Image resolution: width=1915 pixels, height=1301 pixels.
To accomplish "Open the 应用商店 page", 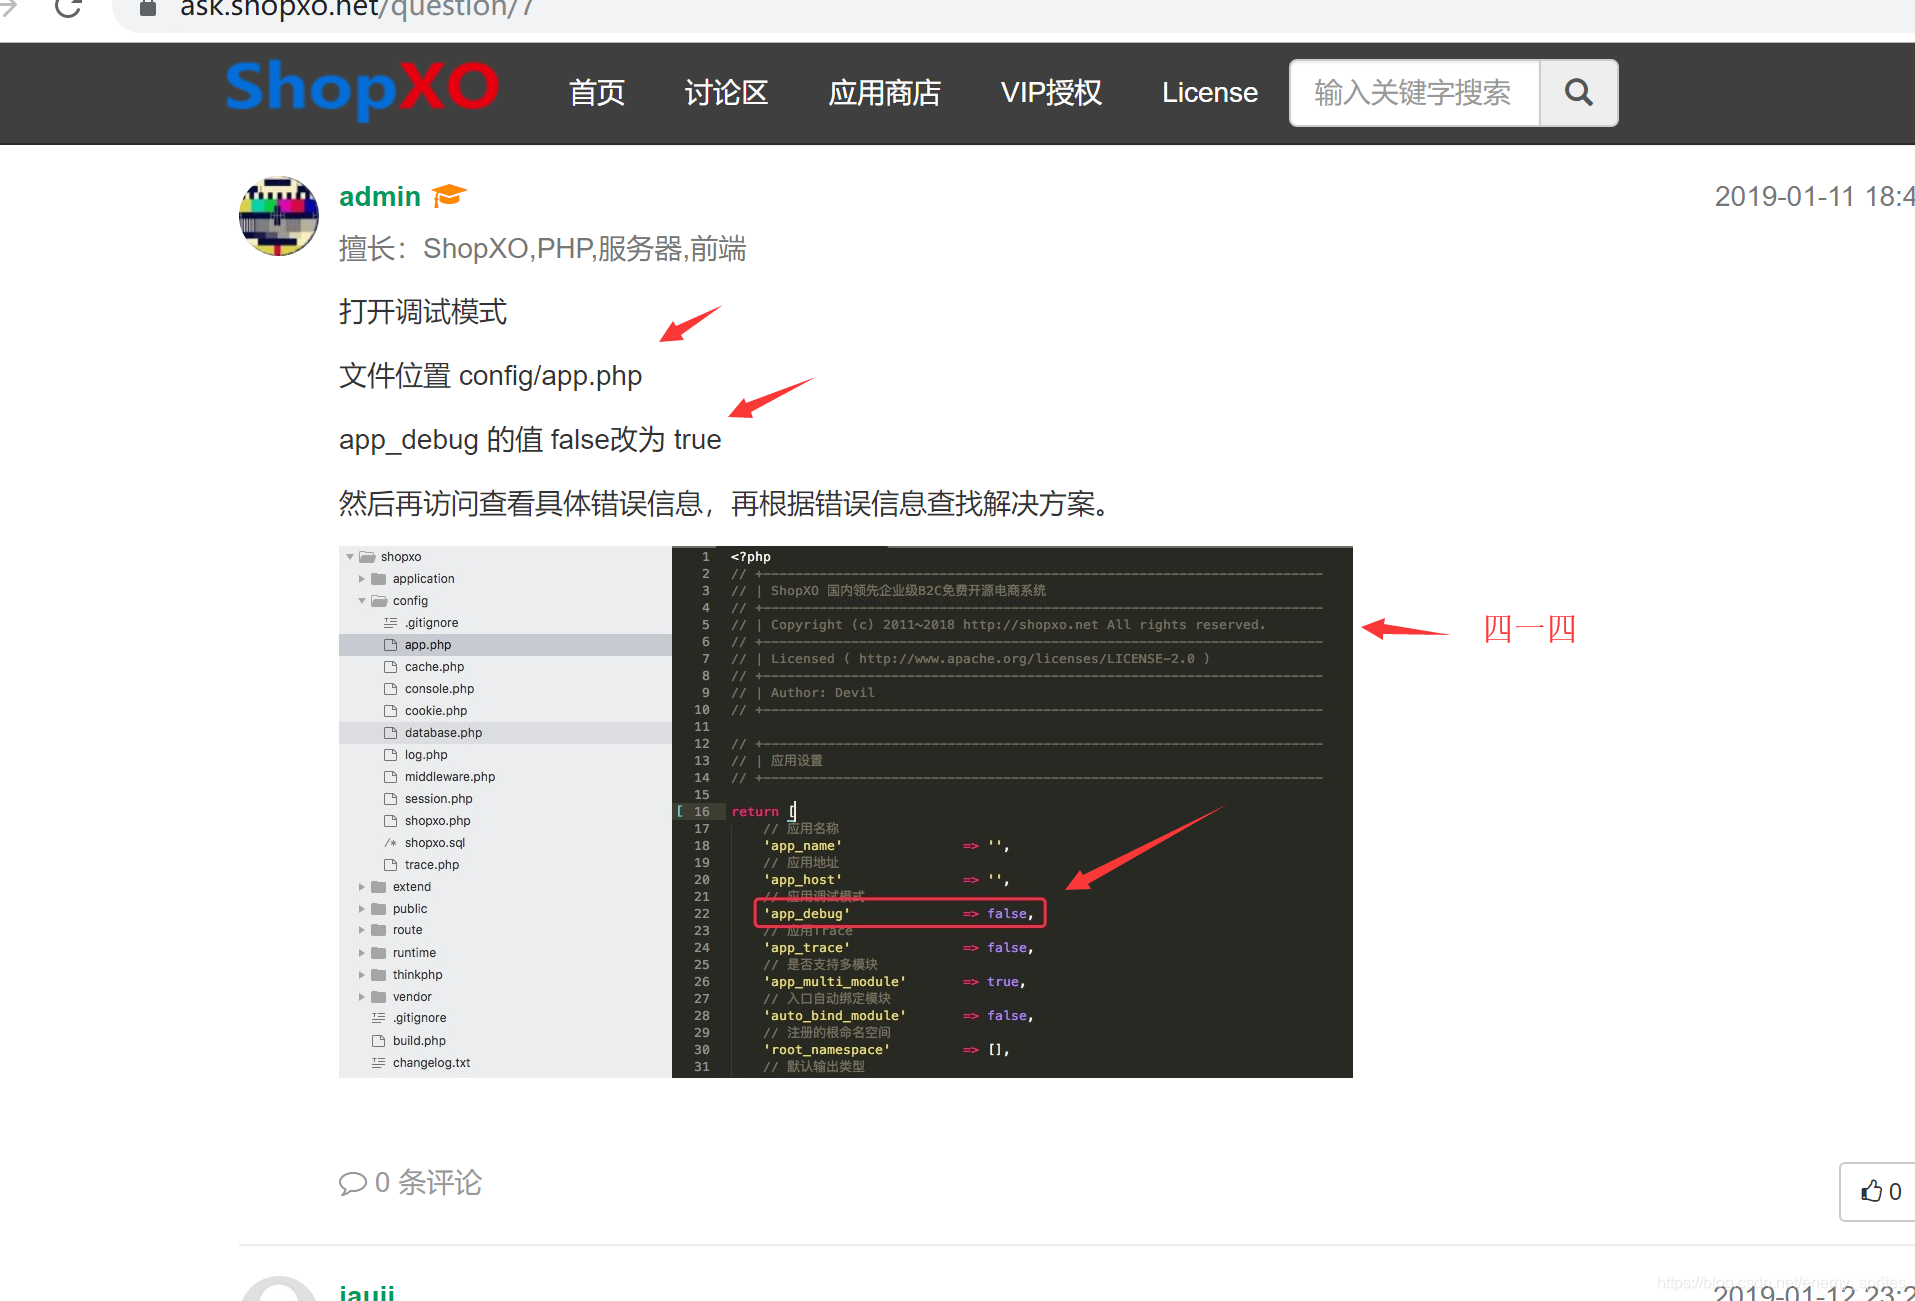I will 885,93.
